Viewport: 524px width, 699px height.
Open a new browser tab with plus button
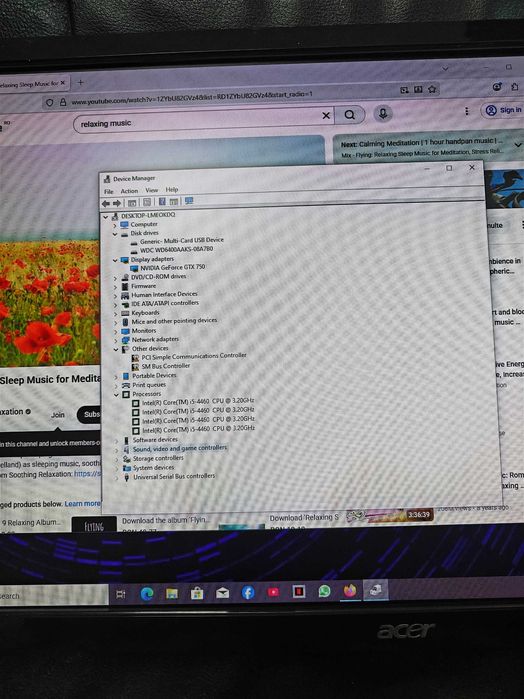pyautogui.click(x=81, y=82)
